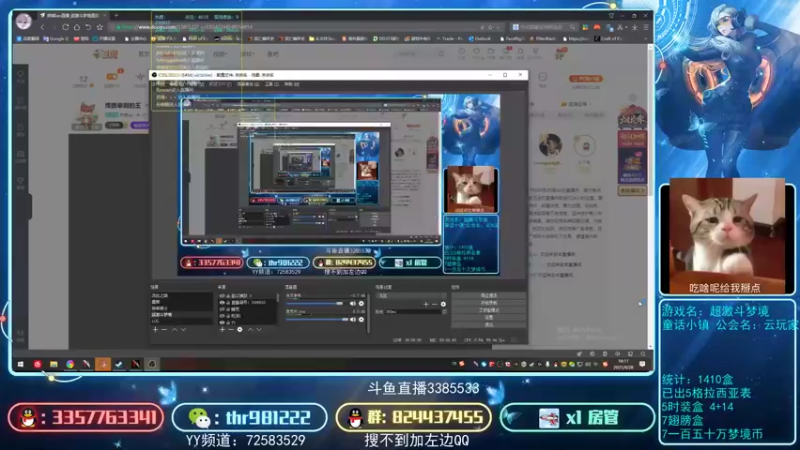Click OBS exit control button
Image resolution: width=800 pixels, height=450 pixels.
(x=489, y=324)
